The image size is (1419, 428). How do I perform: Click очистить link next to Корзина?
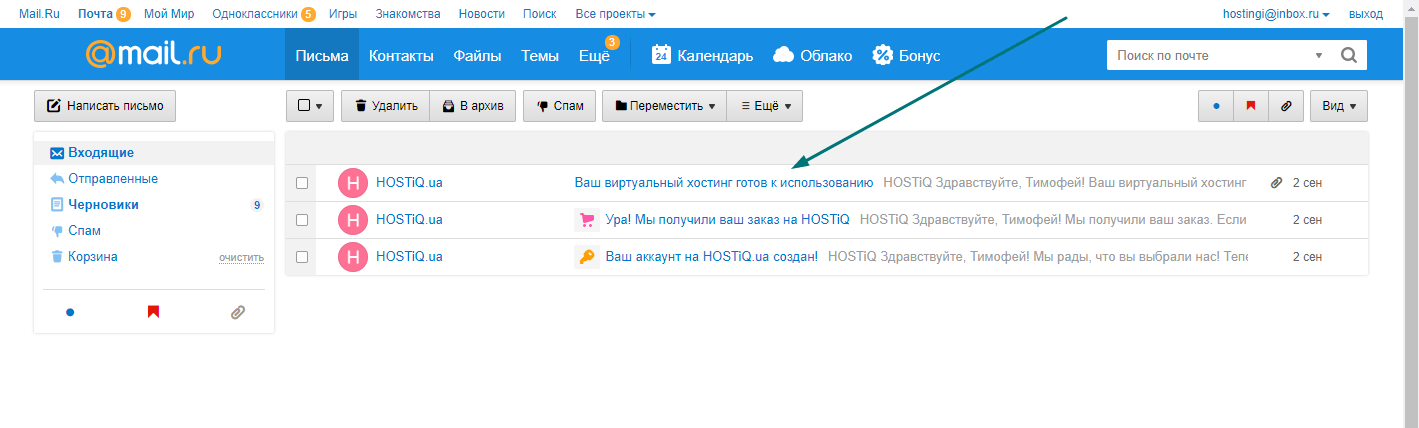(x=242, y=258)
